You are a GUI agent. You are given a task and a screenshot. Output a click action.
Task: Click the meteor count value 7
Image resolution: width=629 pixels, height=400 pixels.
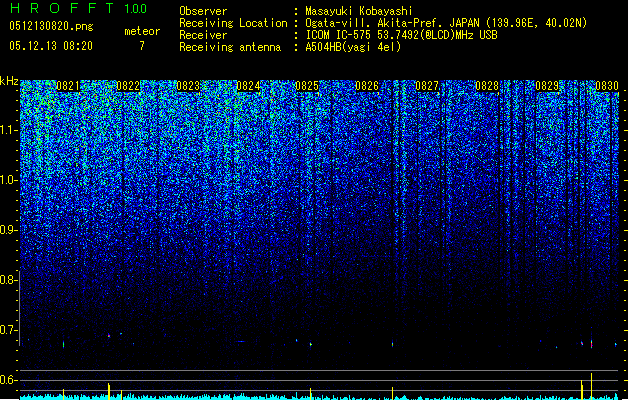(142, 46)
